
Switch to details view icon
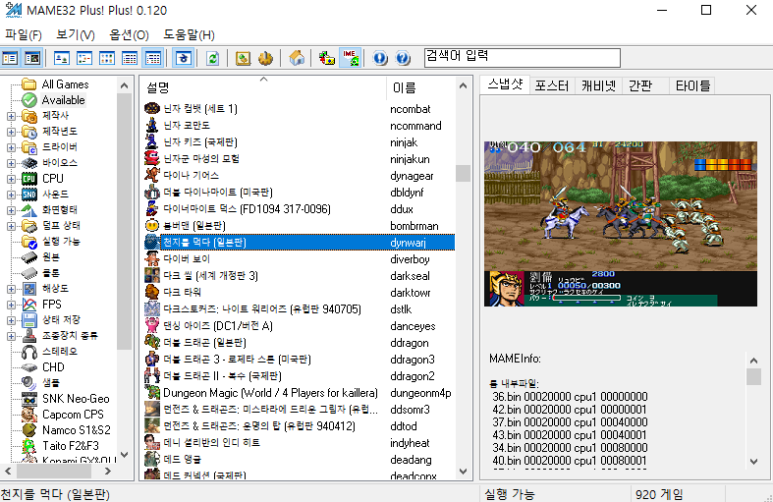click(x=130, y=58)
